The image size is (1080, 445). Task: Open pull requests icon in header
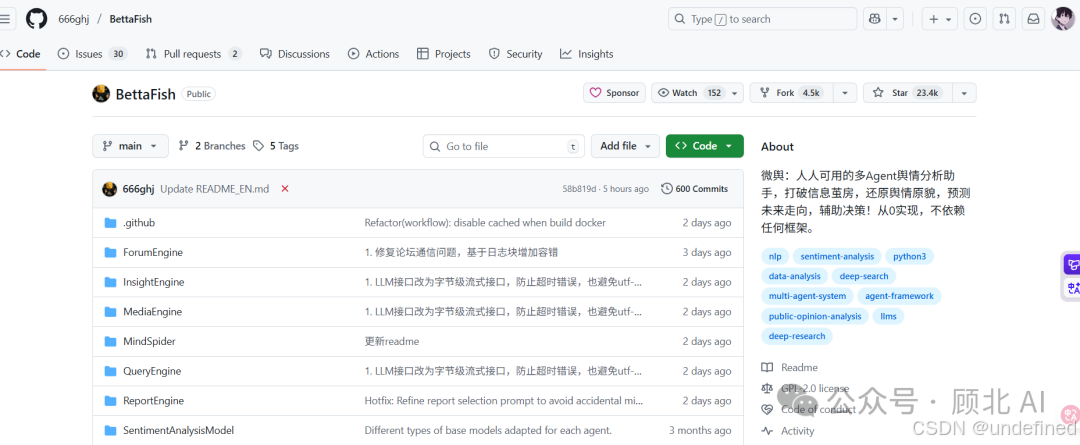pos(1004,19)
